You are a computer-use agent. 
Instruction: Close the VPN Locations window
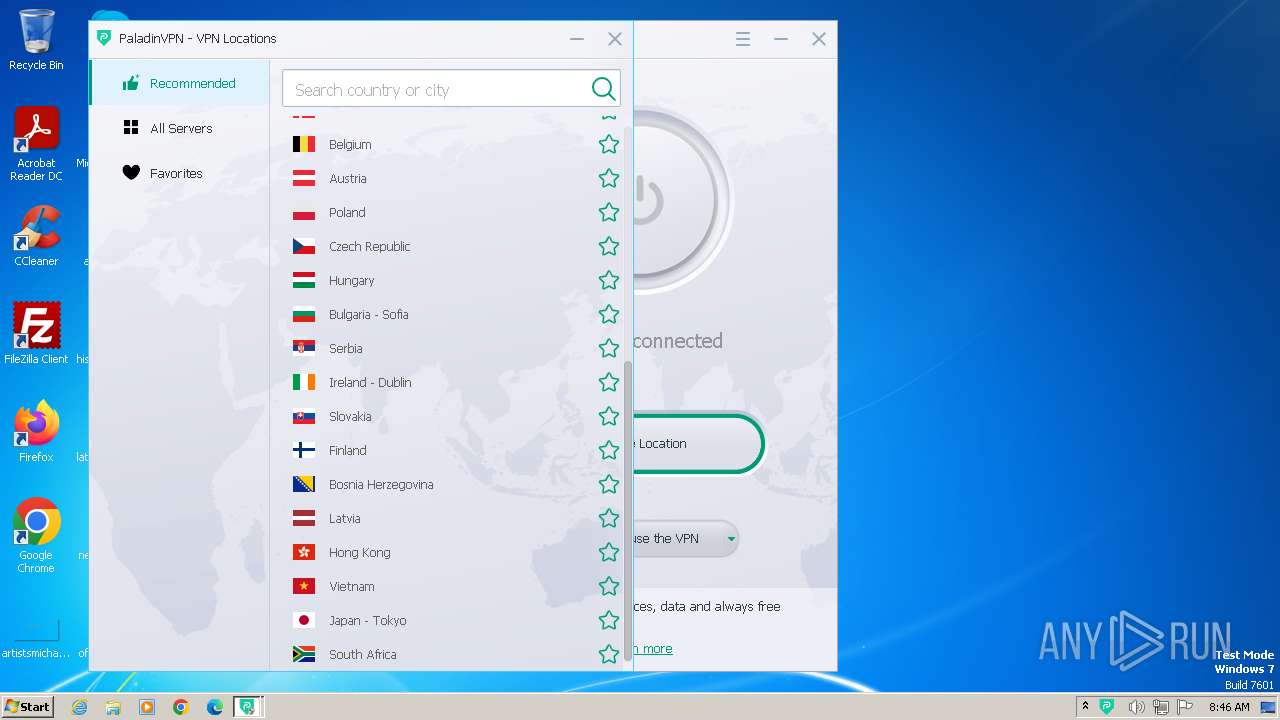[x=615, y=39]
